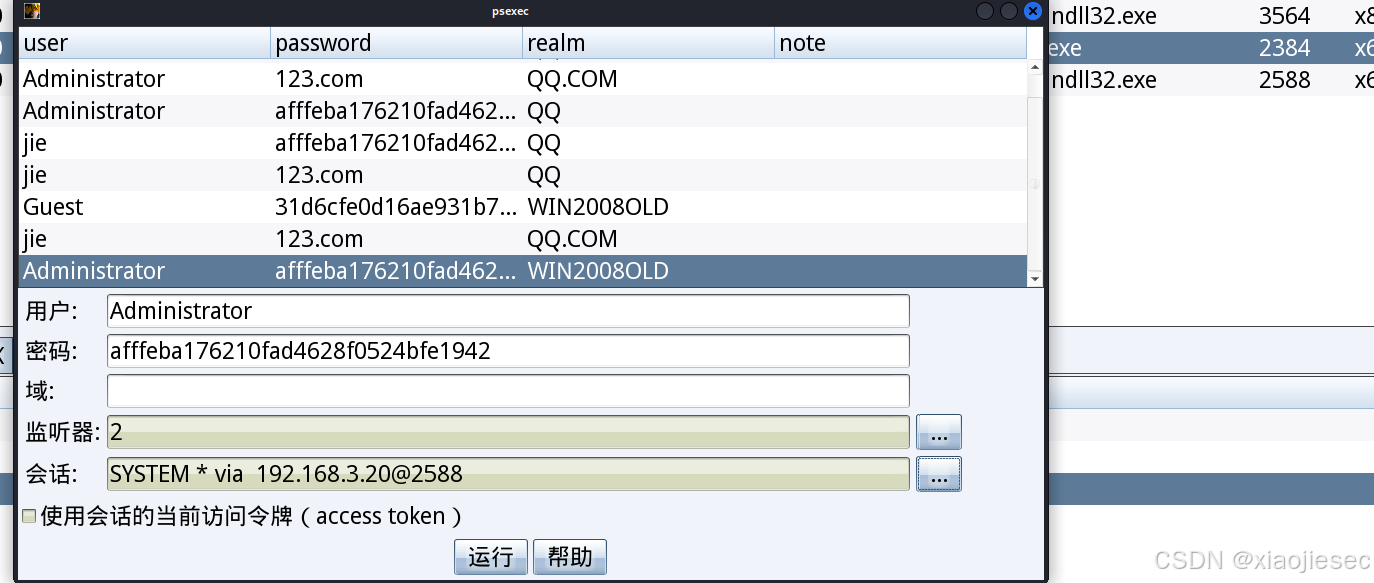Open session chooser with ... button
Screen dimensions: 1374x583
939,474
